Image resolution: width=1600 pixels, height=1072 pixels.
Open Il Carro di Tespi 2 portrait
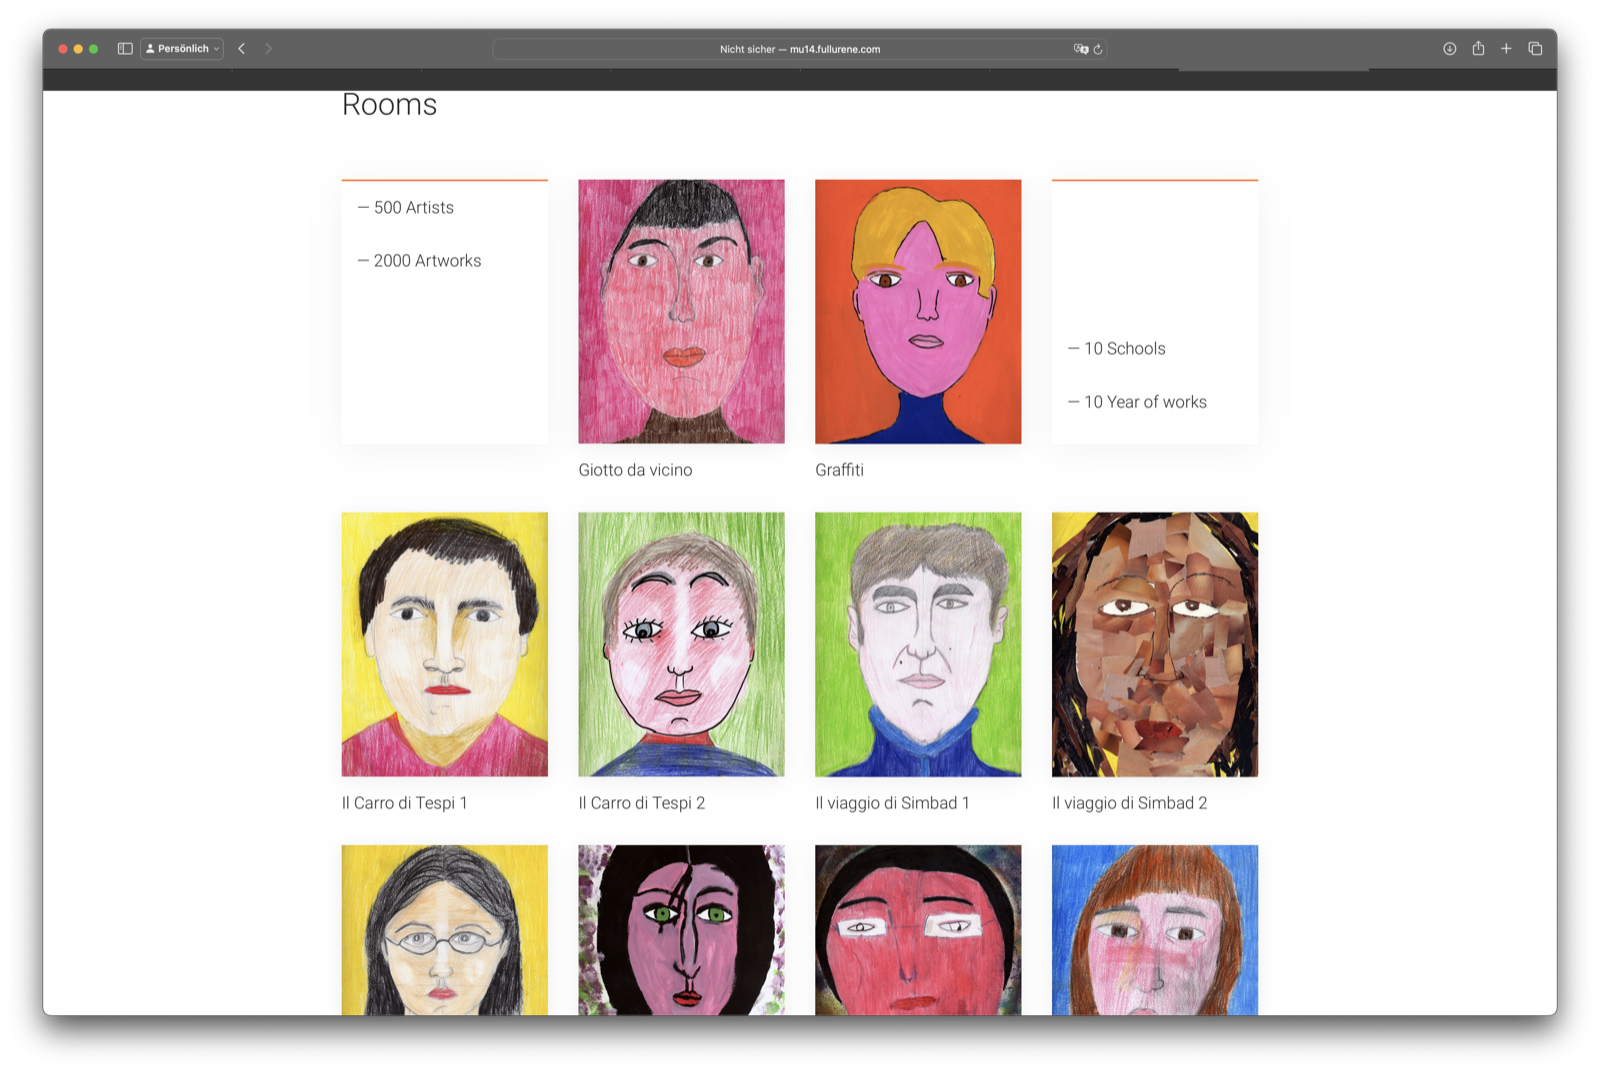(x=681, y=644)
